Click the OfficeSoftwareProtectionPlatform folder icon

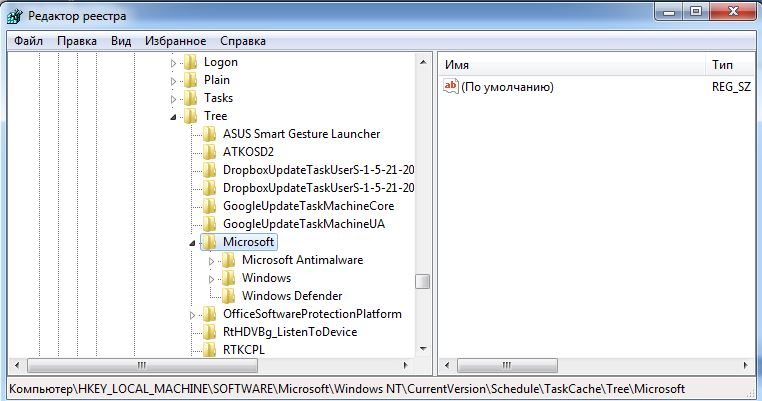tap(209, 314)
